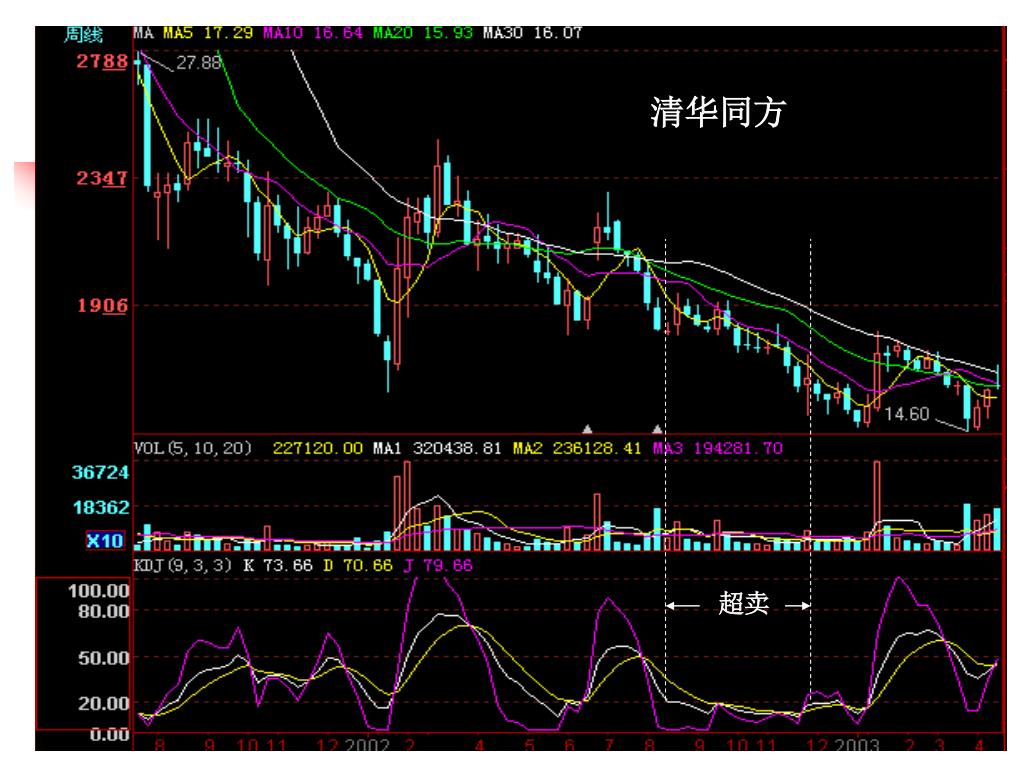The image size is (1024, 768).
Task: Click the 27.88 high price label
Action: click(199, 63)
